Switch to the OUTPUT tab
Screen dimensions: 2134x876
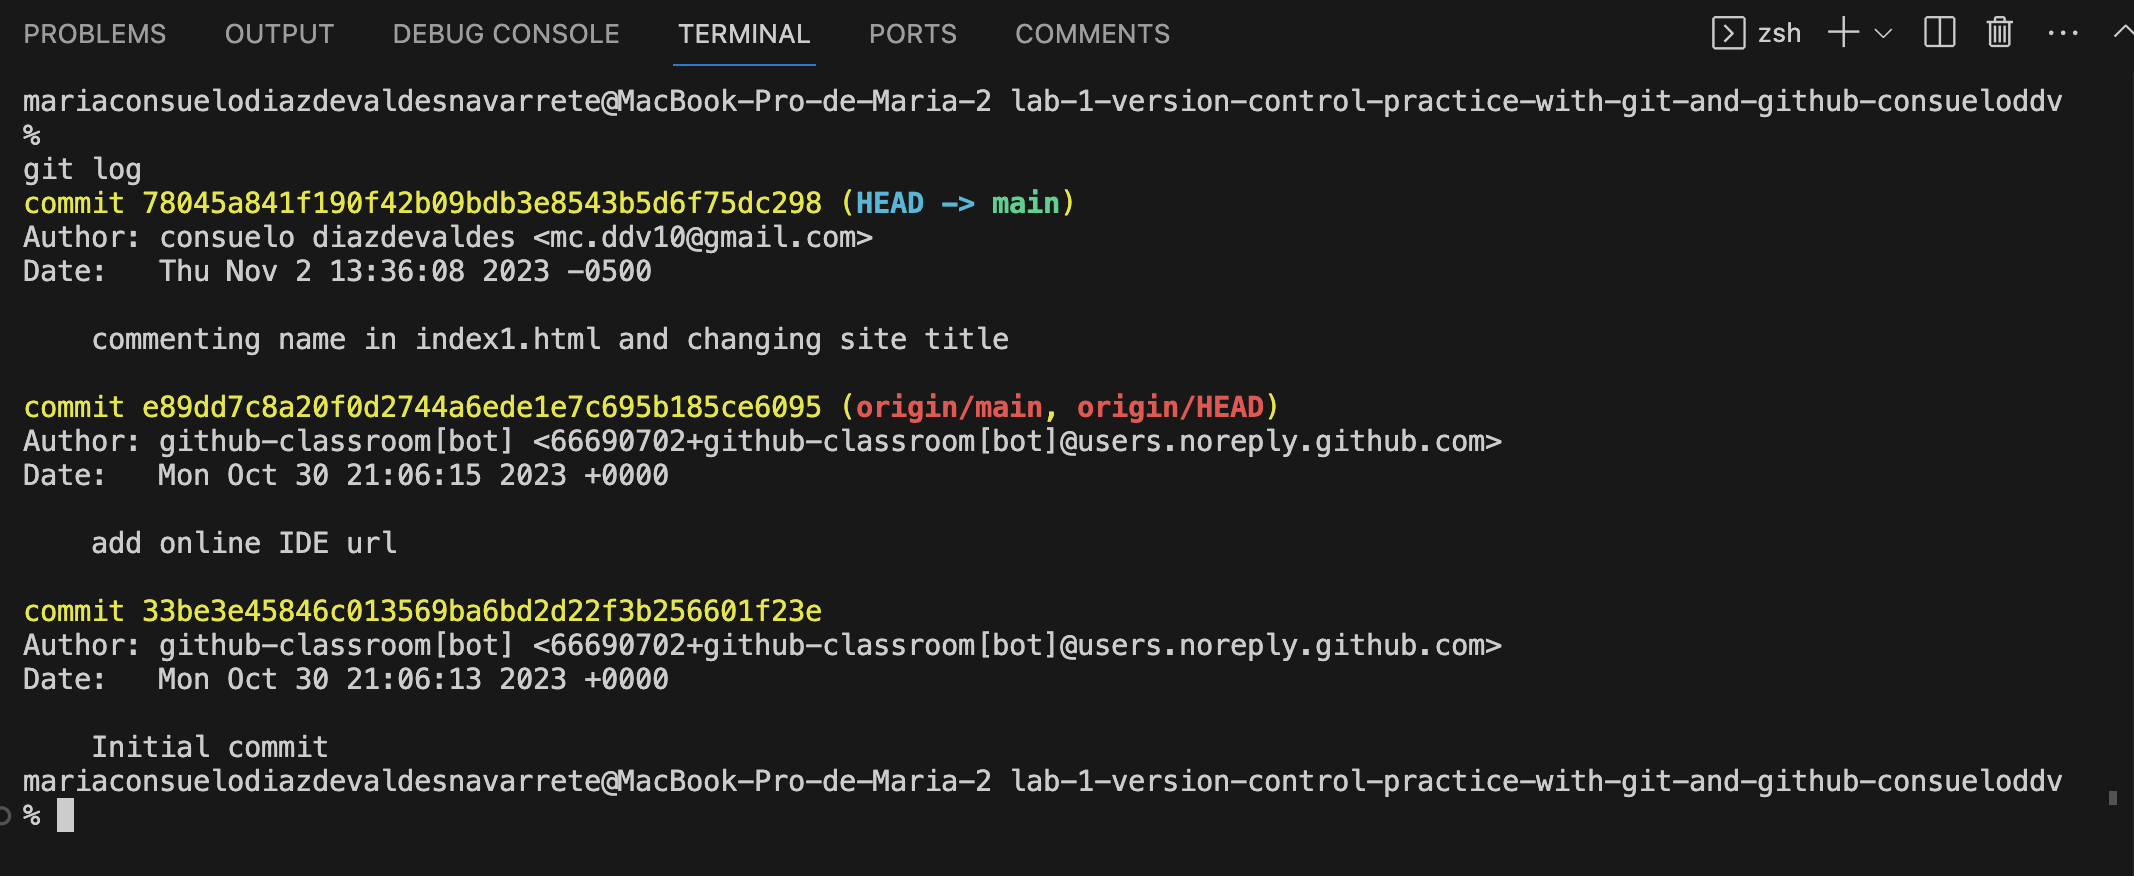pos(279,34)
